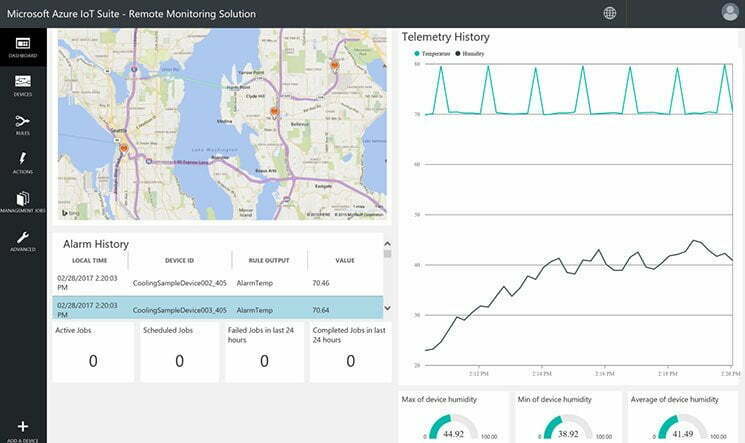Open the Advanced wrench icon
The width and height of the screenshot is (745, 443).
(23, 237)
